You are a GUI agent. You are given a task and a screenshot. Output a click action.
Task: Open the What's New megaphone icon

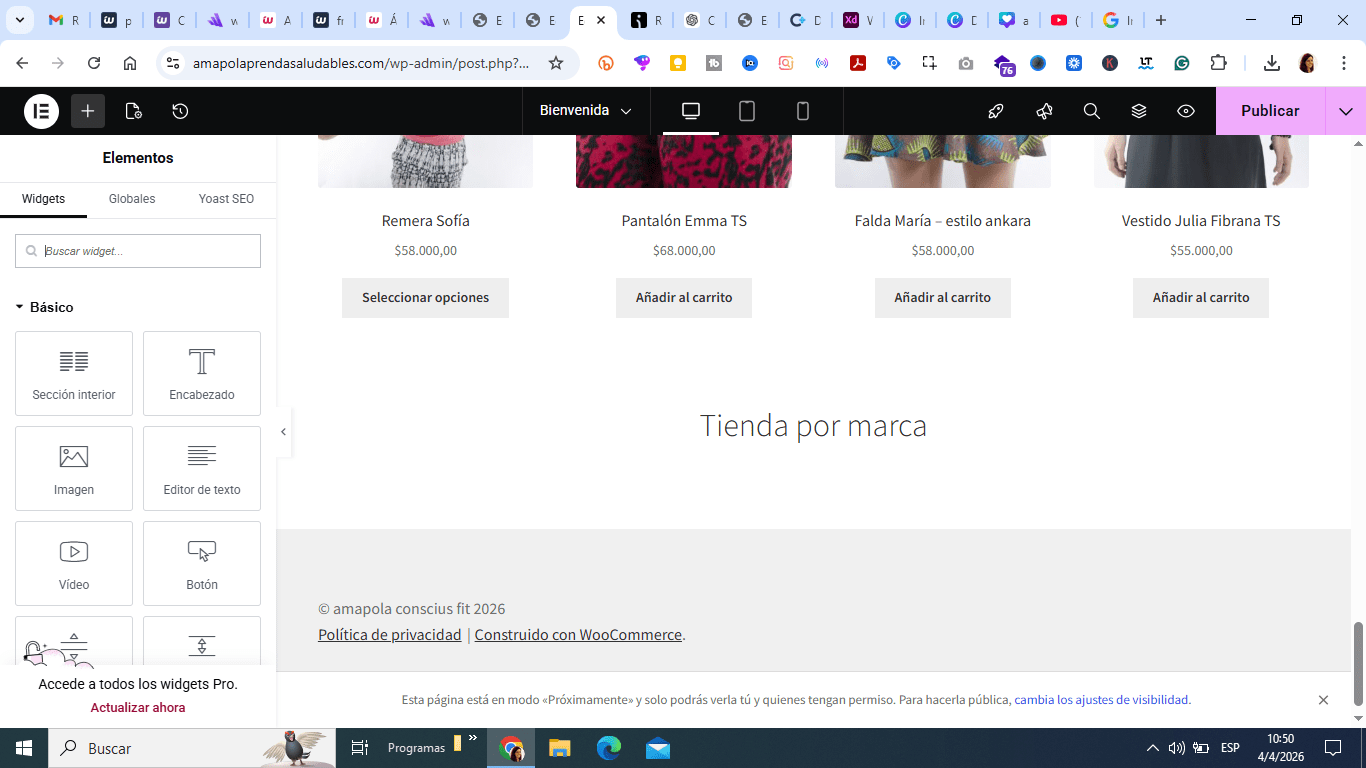tap(1045, 111)
